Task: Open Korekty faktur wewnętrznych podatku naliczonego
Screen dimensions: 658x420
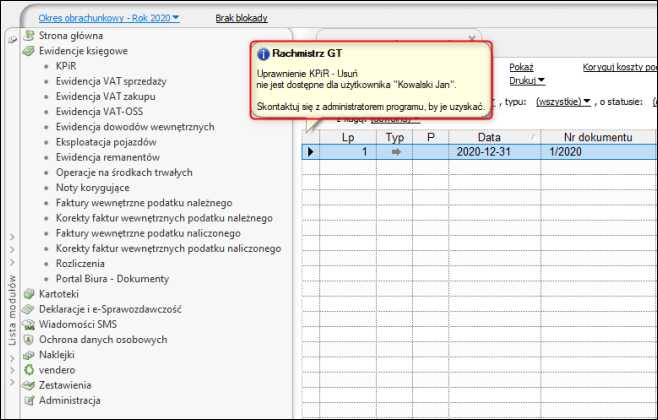Action: tap(169, 248)
